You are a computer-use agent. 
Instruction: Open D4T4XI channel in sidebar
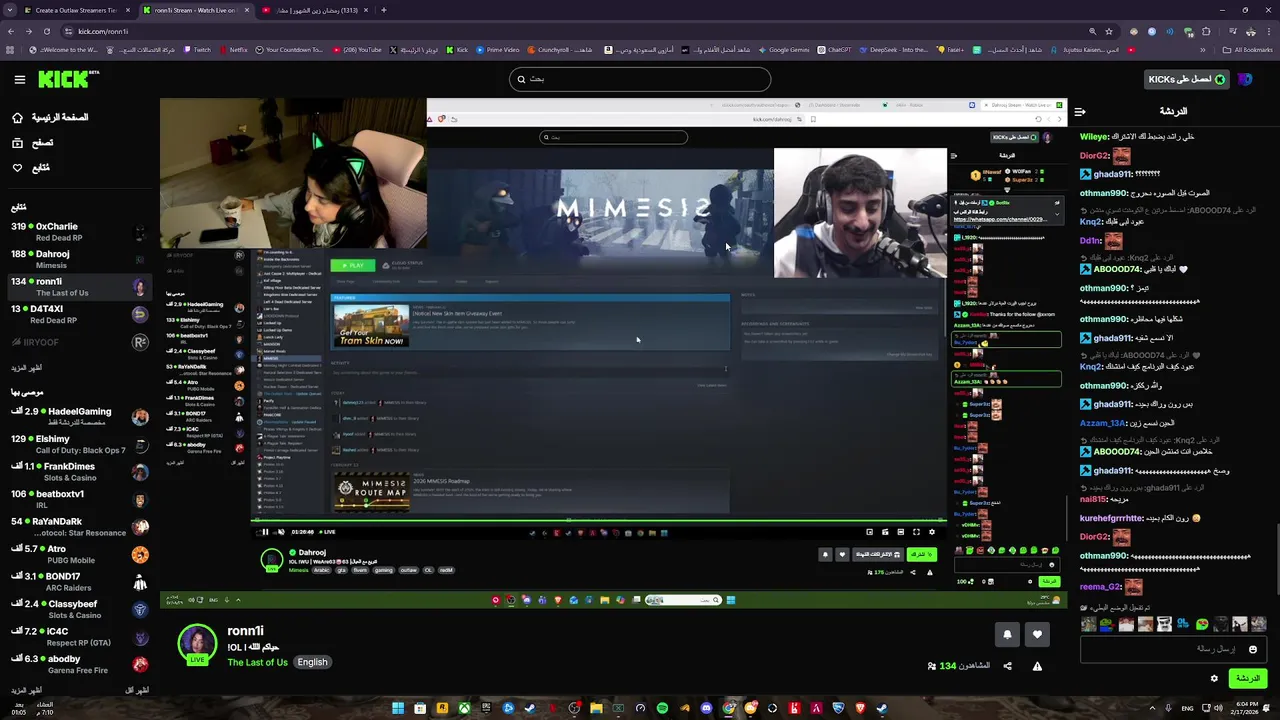[78, 314]
